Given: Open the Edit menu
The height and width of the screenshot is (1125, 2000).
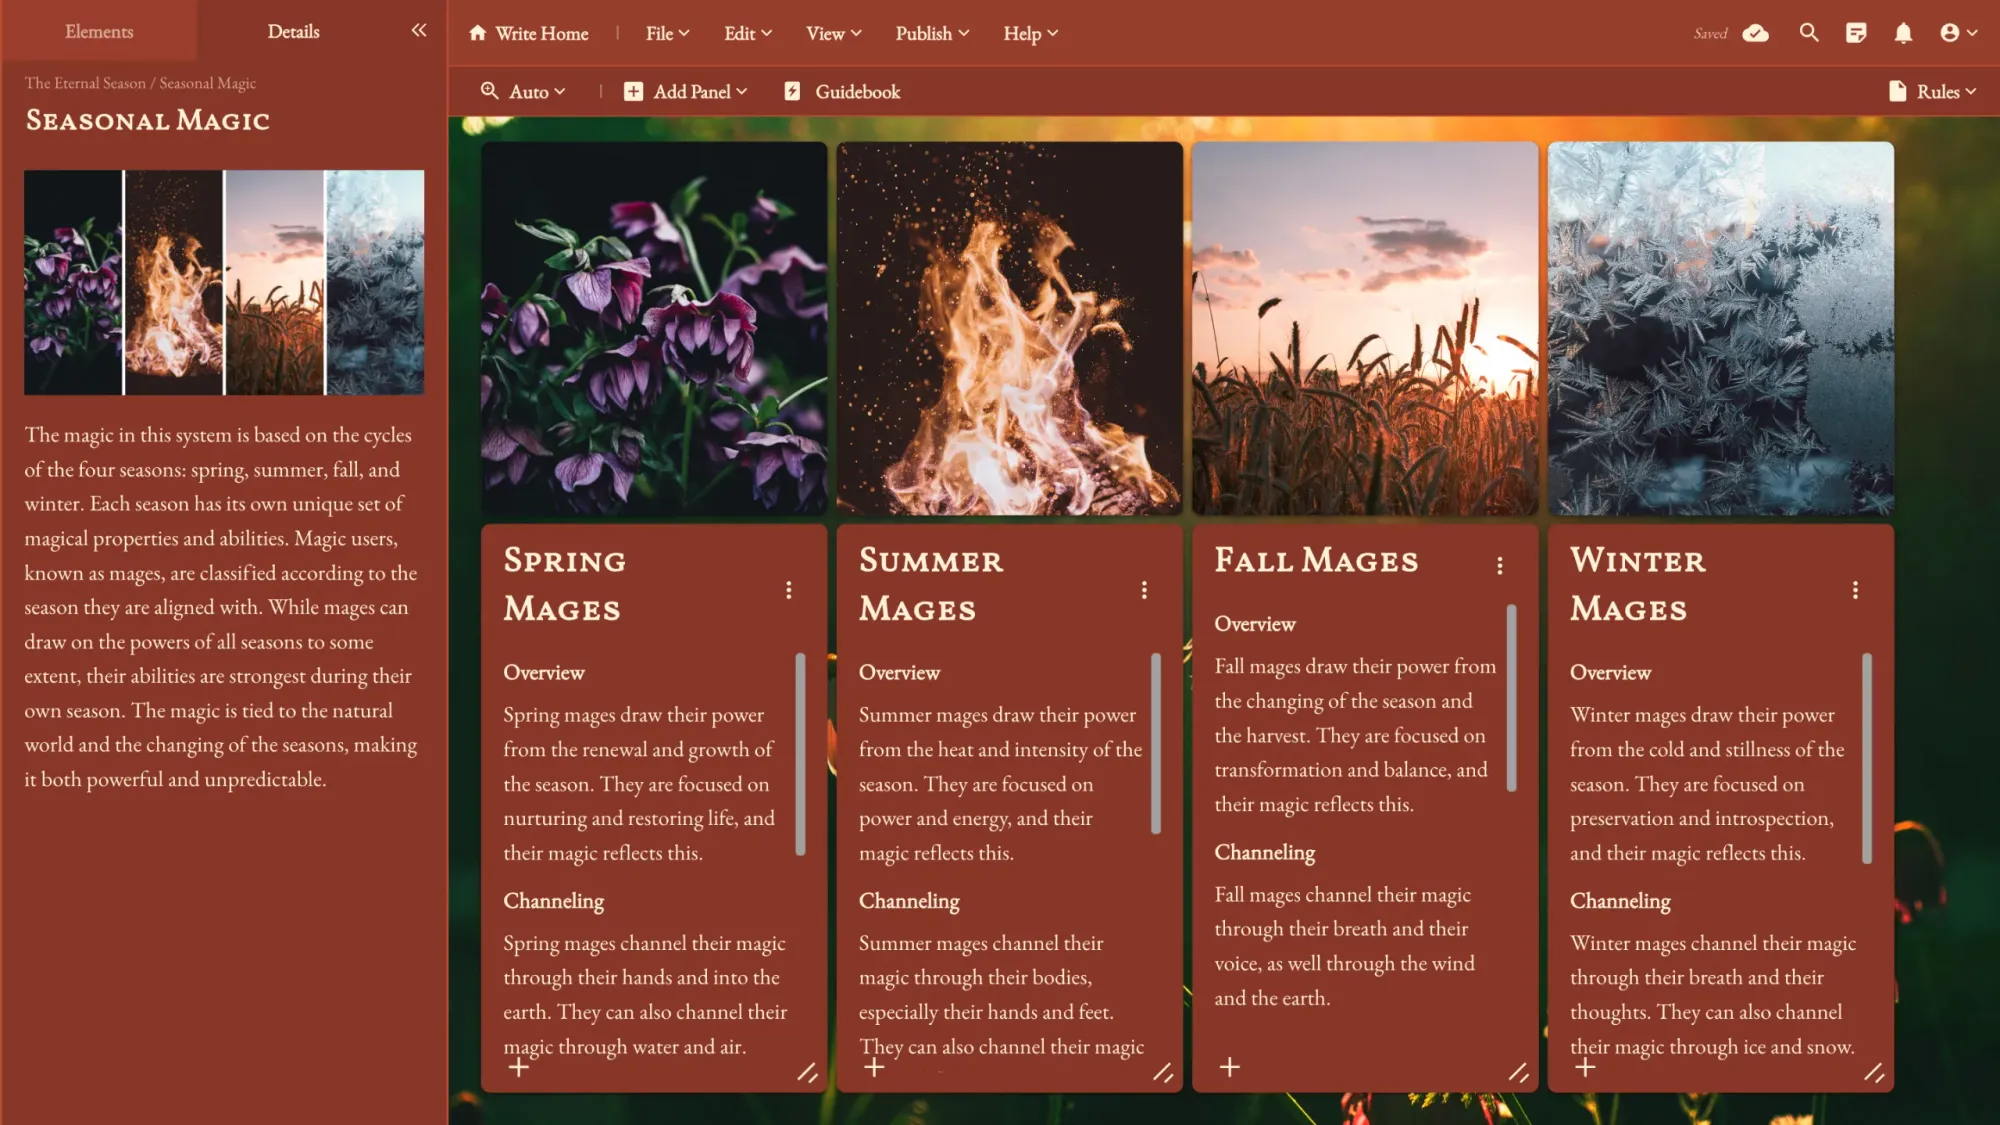Looking at the screenshot, I should pyautogui.click(x=746, y=33).
